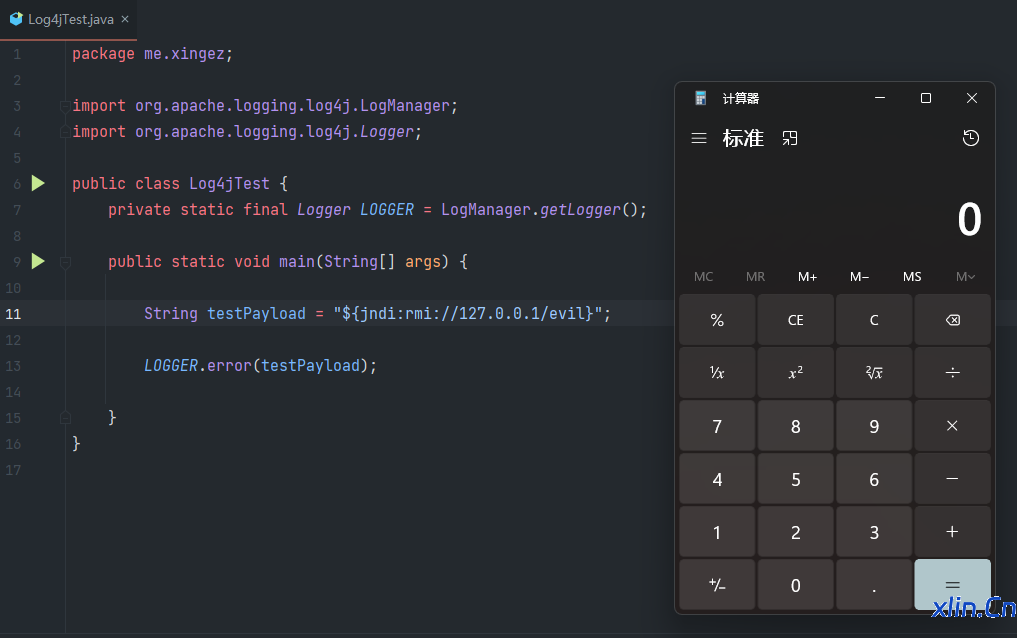Click the plus/minus sign toggle key
1017x638 pixels.
(x=717, y=585)
